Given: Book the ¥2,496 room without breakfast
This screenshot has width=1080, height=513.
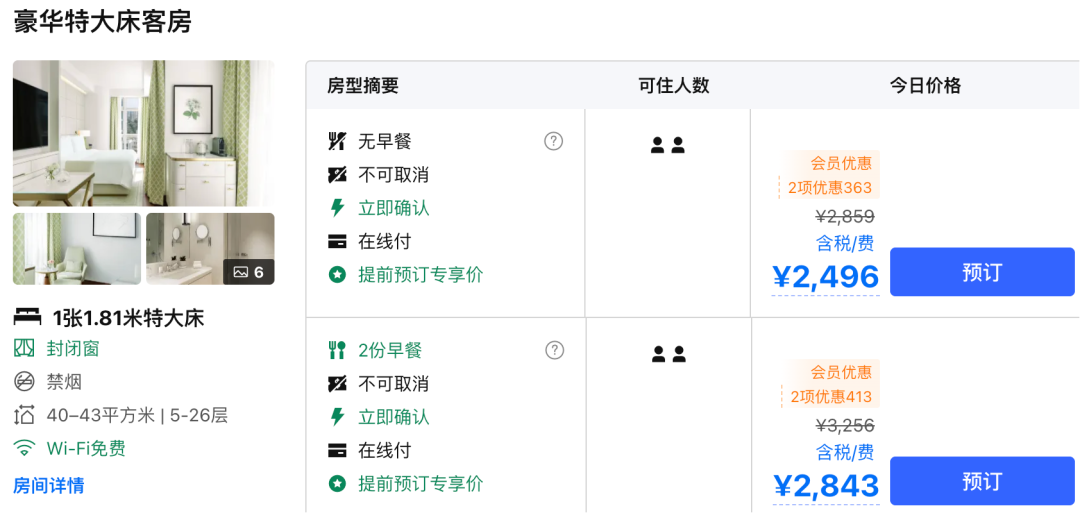Looking at the screenshot, I should [981, 272].
